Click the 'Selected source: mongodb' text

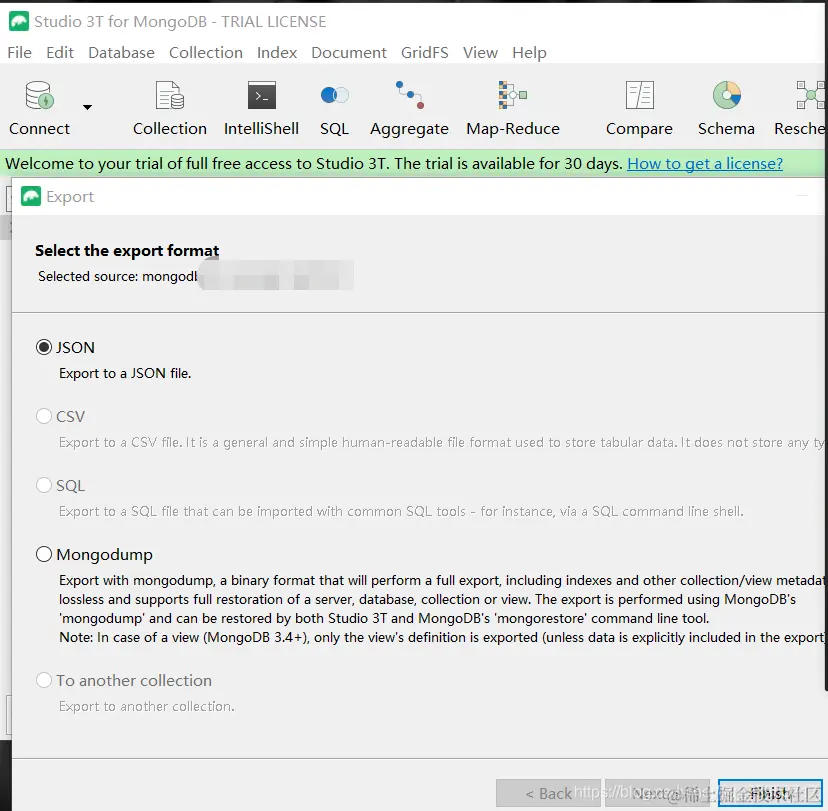coord(117,276)
